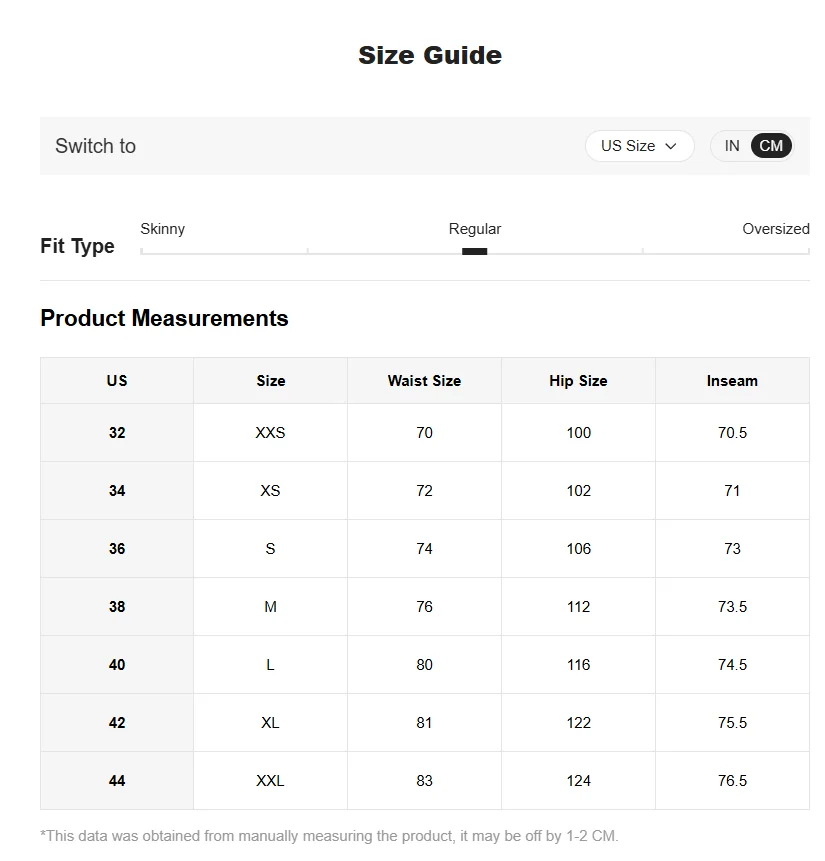Click the Oversized fit label
The width and height of the screenshot is (825, 861).
775,229
